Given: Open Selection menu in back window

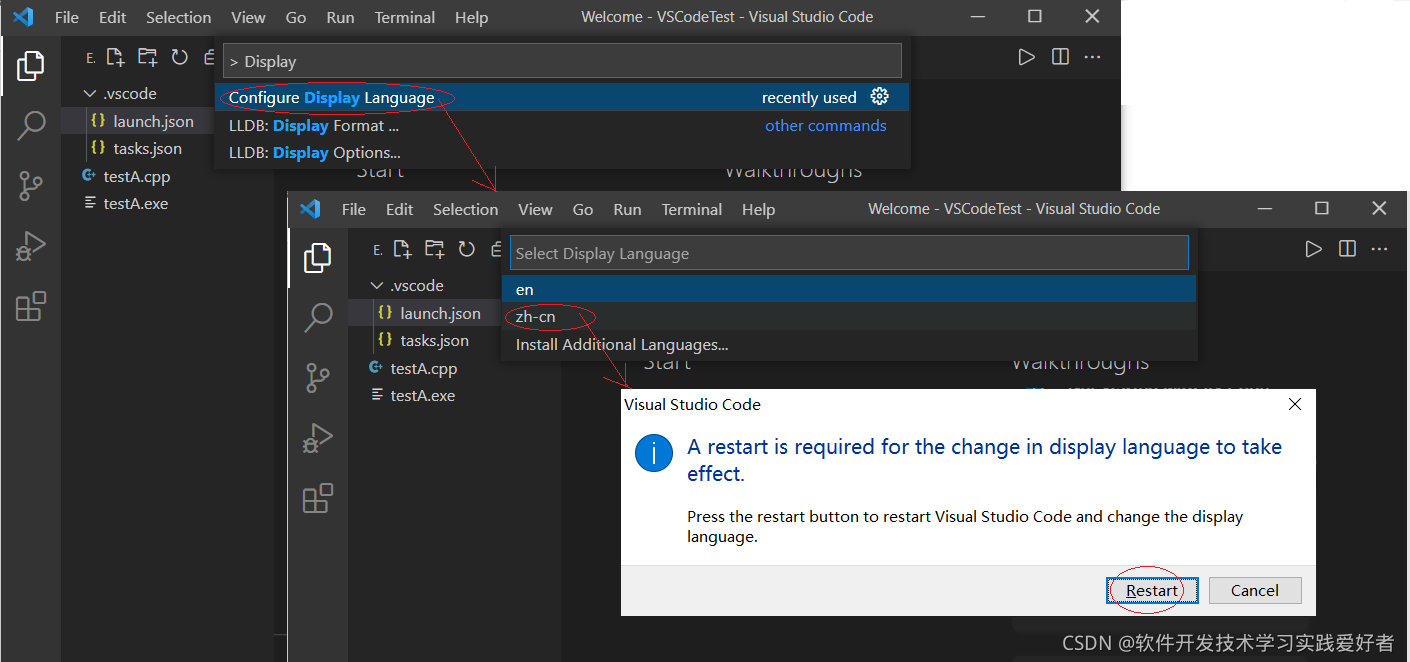Looking at the screenshot, I should (x=178, y=17).
